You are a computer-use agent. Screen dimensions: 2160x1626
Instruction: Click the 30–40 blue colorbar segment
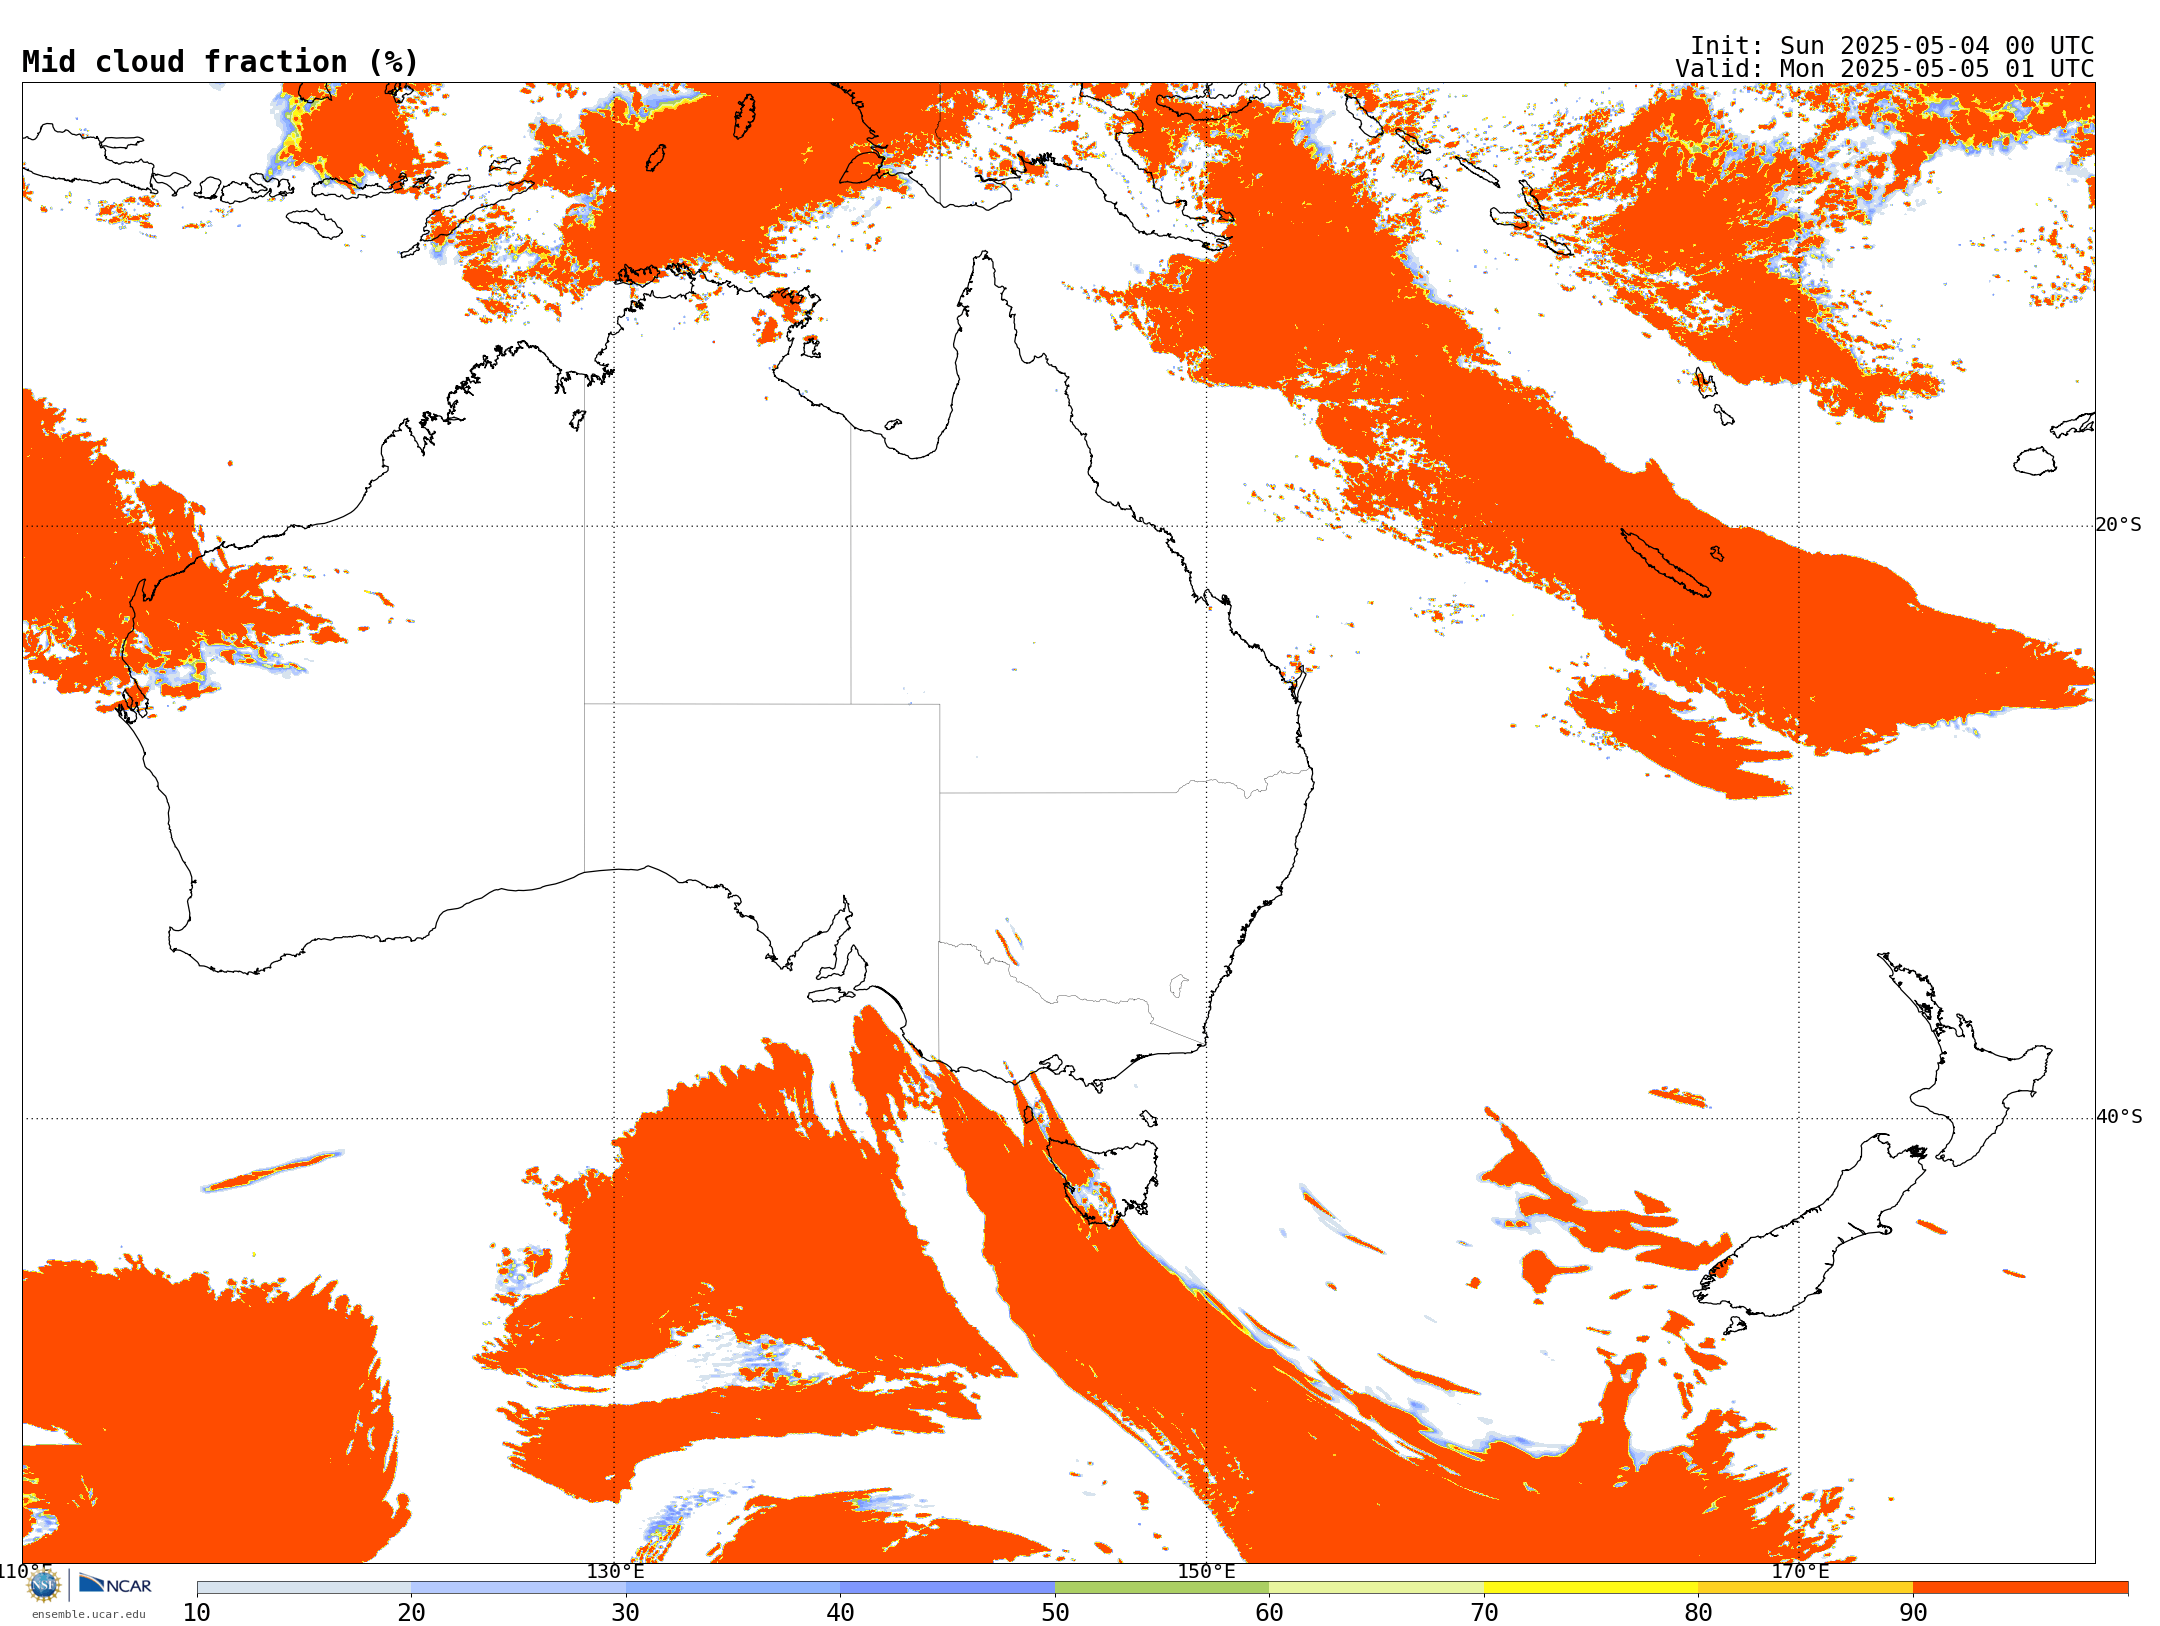733,1588
